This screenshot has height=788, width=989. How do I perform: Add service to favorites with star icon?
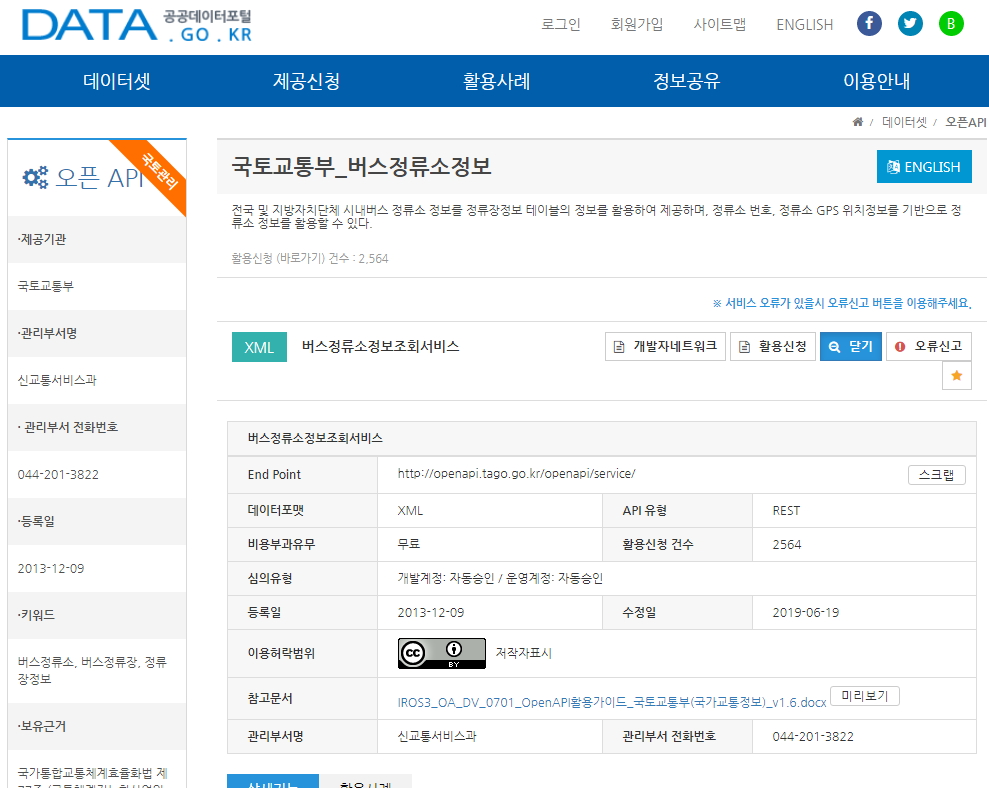click(x=957, y=376)
